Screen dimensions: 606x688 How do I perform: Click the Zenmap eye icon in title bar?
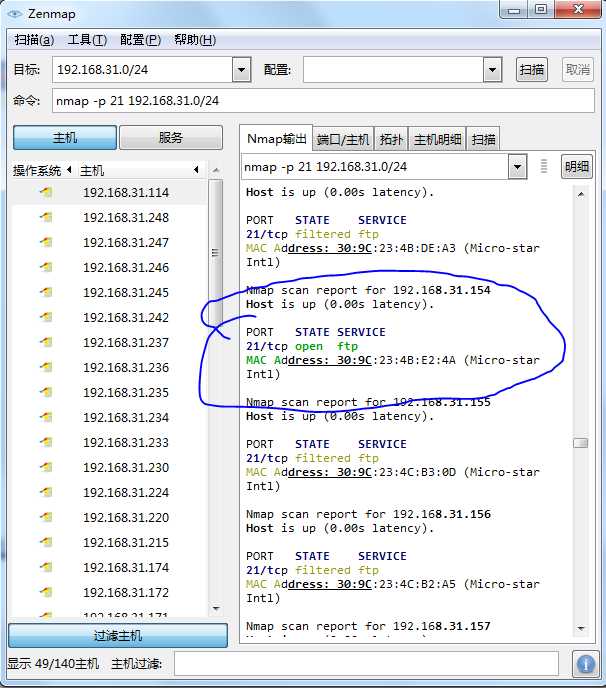click(x=14, y=14)
